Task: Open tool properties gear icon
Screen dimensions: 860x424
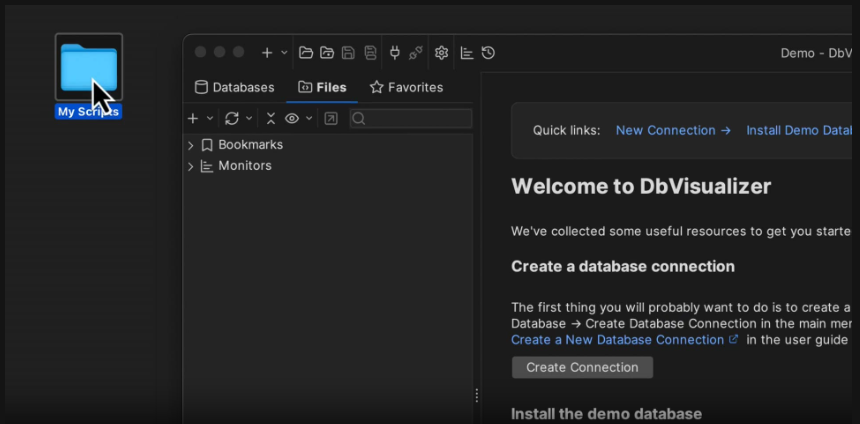Action: (x=441, y=53)
